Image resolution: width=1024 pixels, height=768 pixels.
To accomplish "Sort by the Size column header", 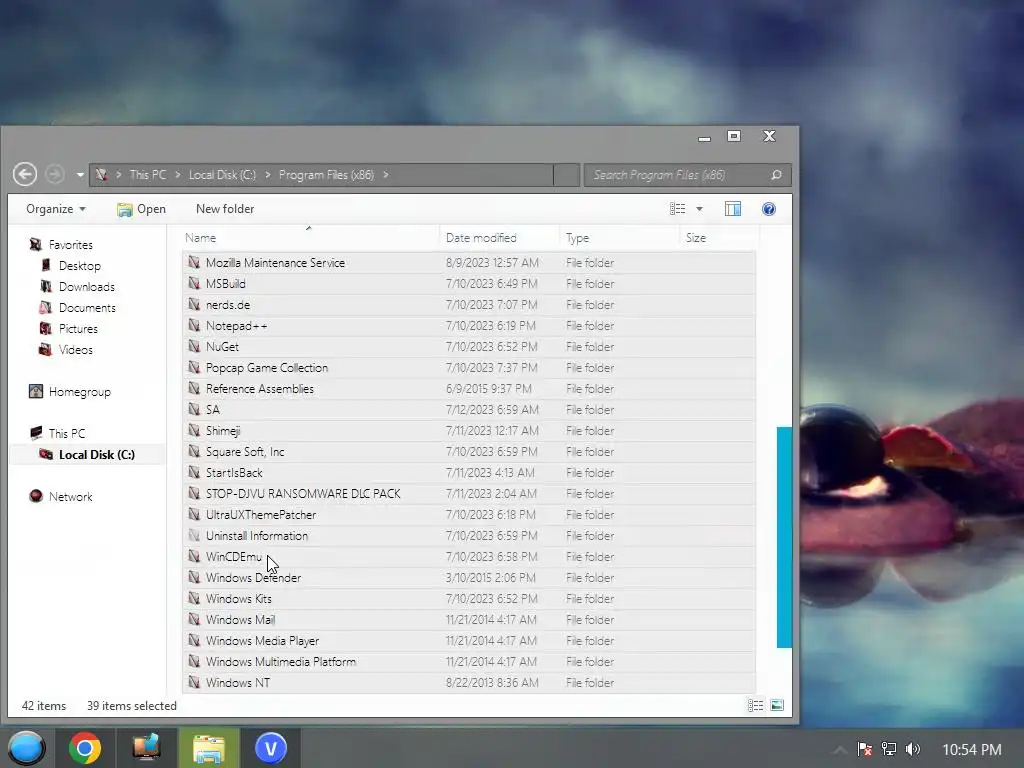I will point(696,238).
